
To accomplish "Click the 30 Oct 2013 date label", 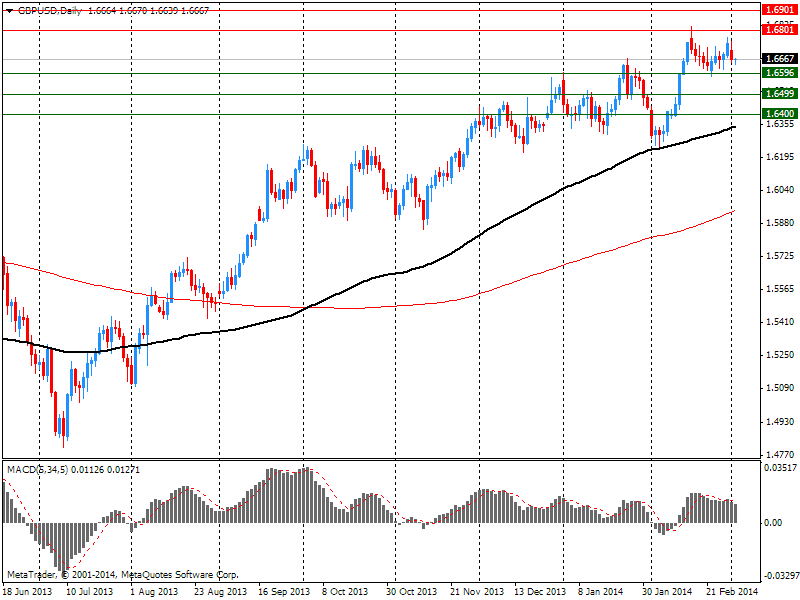I will click(x=408, y=592).
